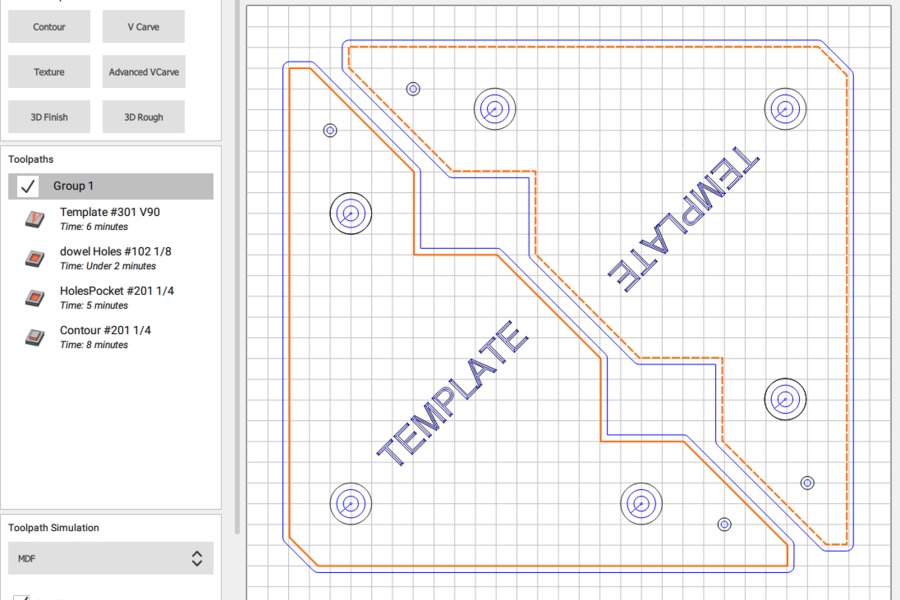Click the Template #301 V90 V-carve icon
The image size is (900, 600).
point(35,219)
